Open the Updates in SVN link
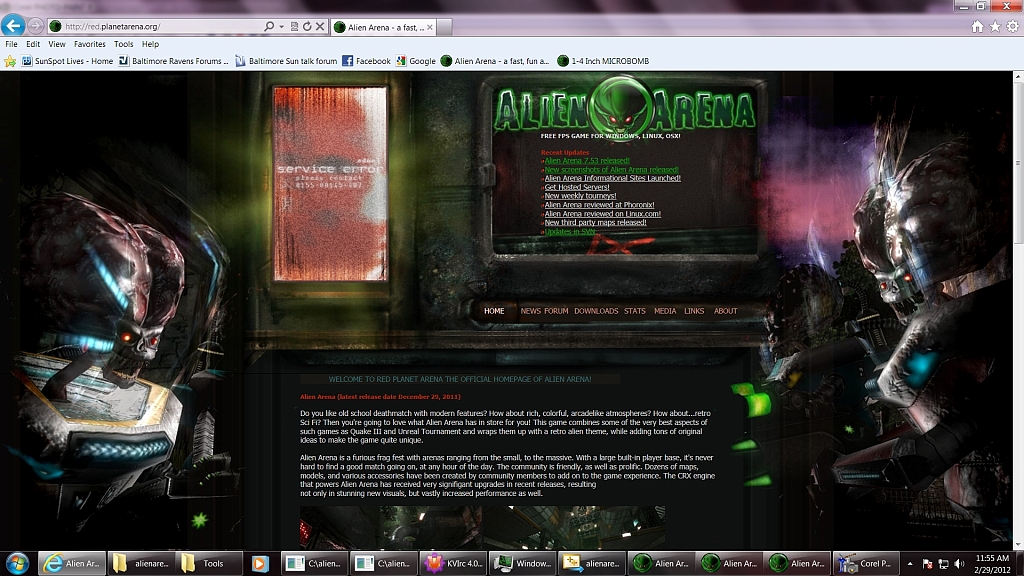The image size is (1024, 576). coord(570,232)
